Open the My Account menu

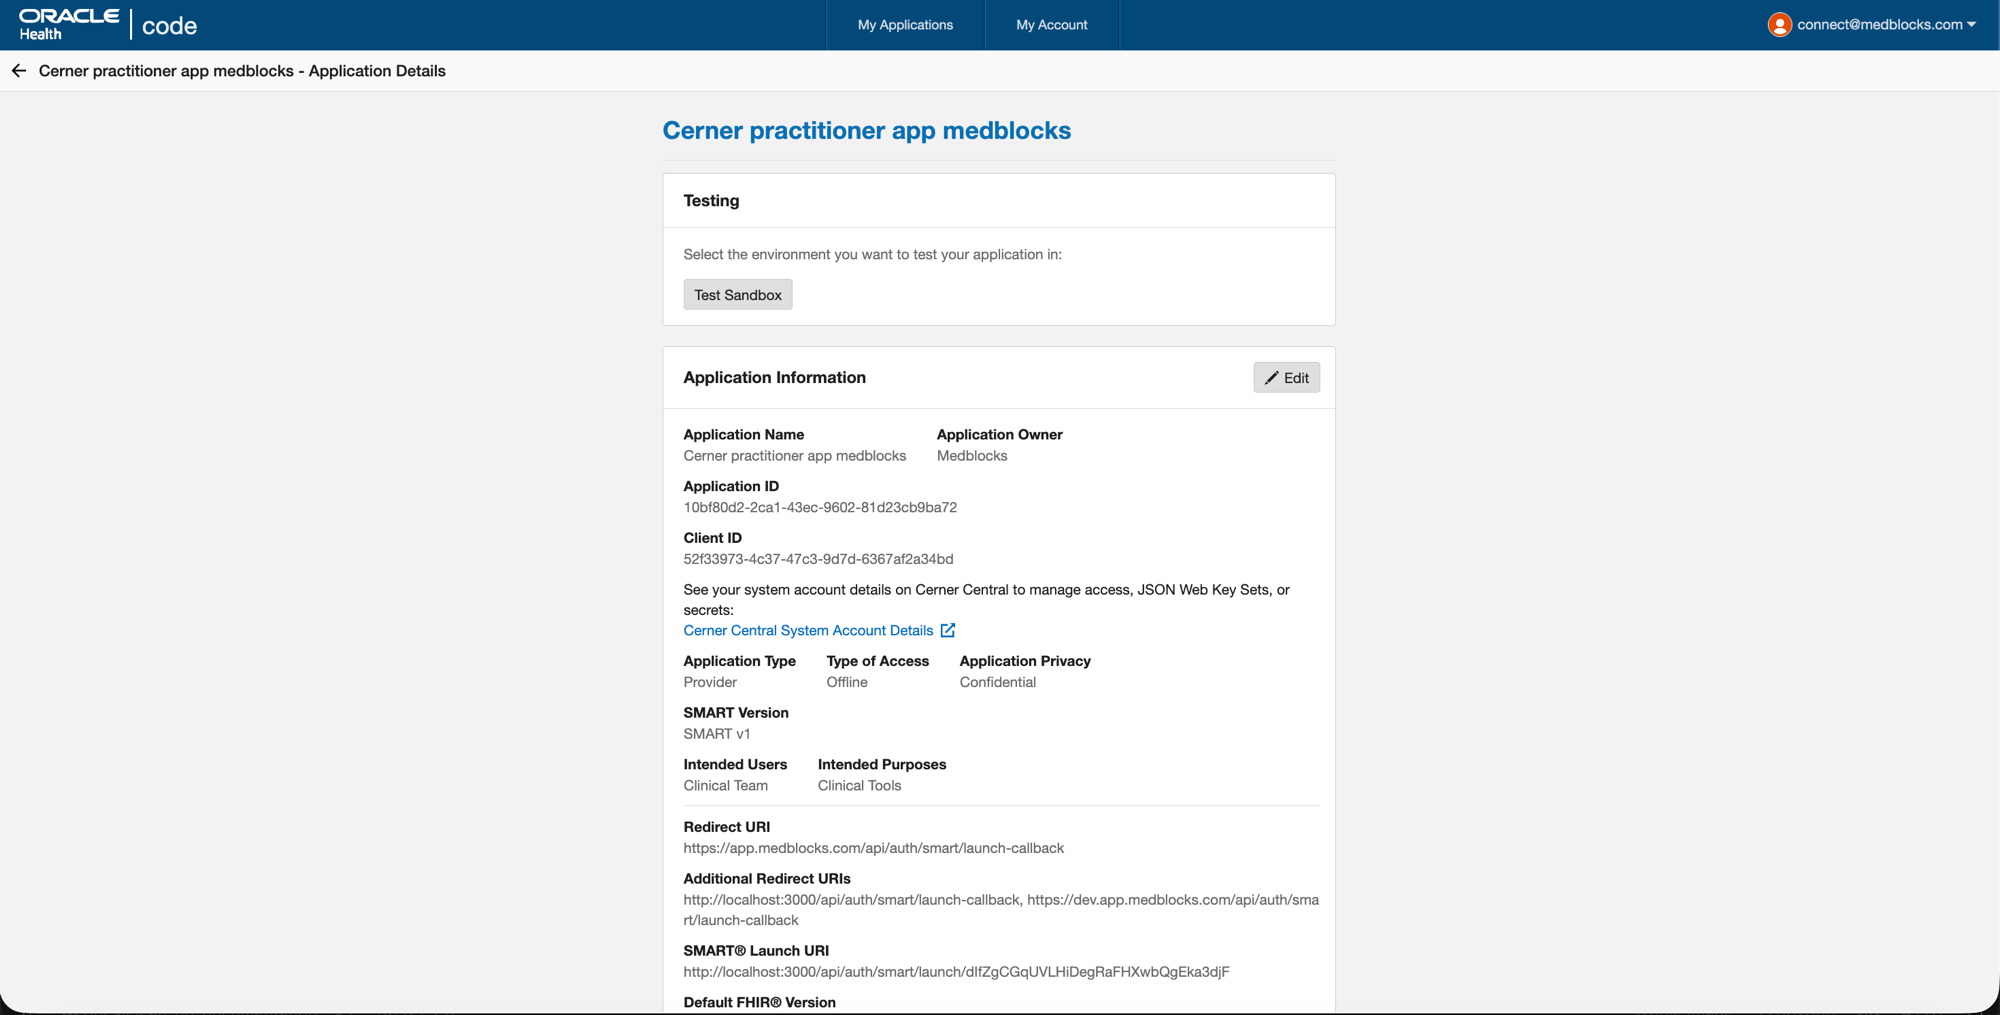(x=1052, y=25)
